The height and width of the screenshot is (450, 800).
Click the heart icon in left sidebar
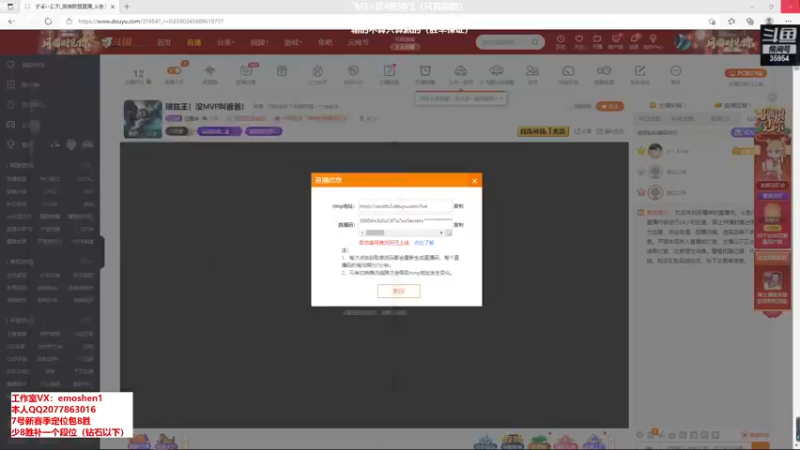(x=11, y=65)
